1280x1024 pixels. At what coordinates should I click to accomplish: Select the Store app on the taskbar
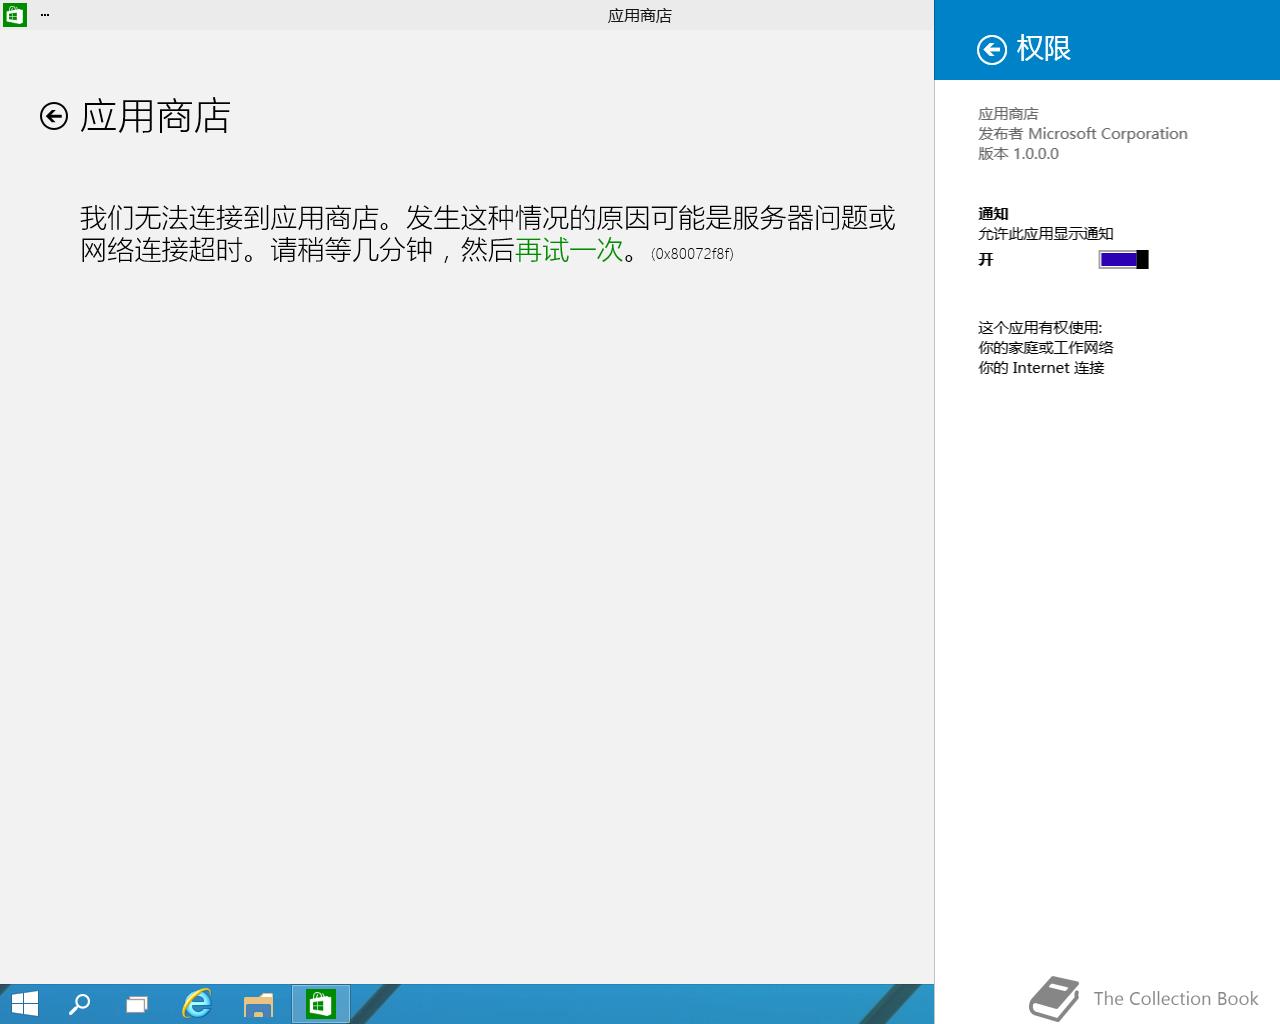(320, 1004)
